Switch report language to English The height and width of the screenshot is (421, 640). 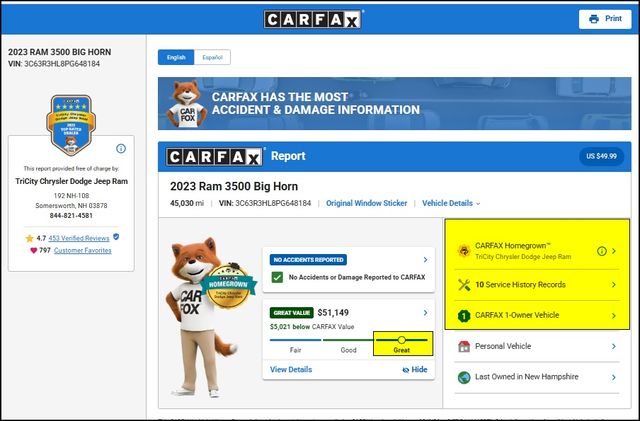pos(176,57)
